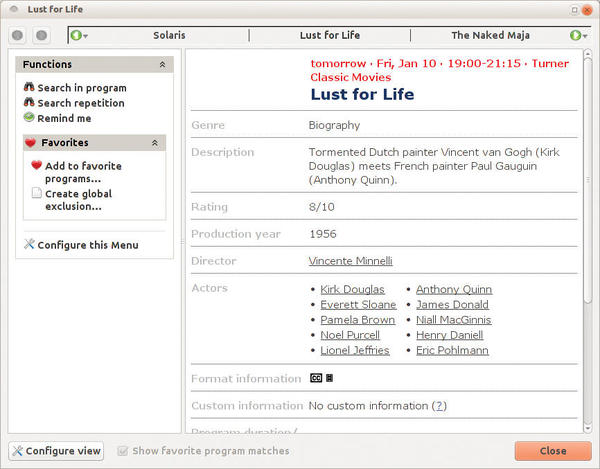Click the red broadcast time text
The image size is (600, 469).
pyautogui.click(x=439, y=70)
